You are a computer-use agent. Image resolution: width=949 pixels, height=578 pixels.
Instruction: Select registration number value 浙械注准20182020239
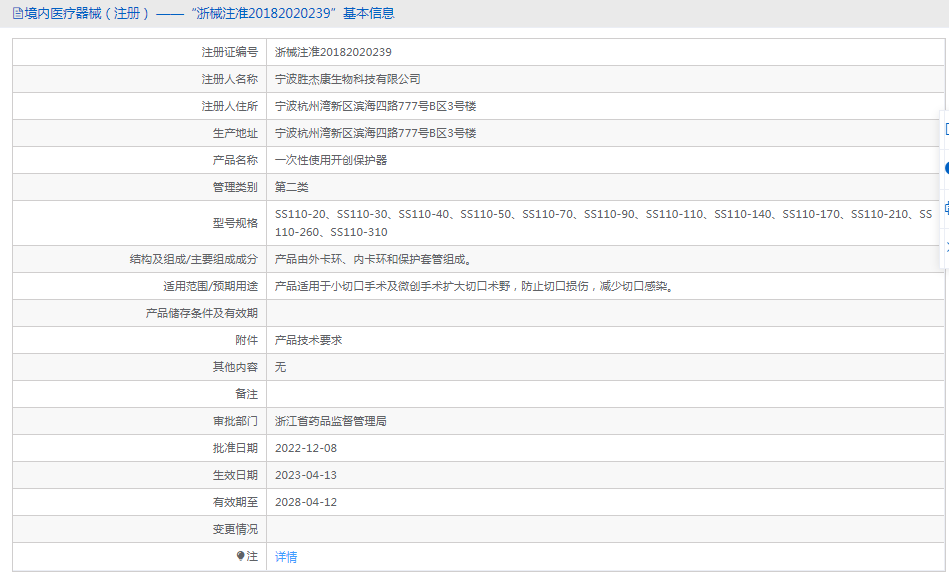333,53
